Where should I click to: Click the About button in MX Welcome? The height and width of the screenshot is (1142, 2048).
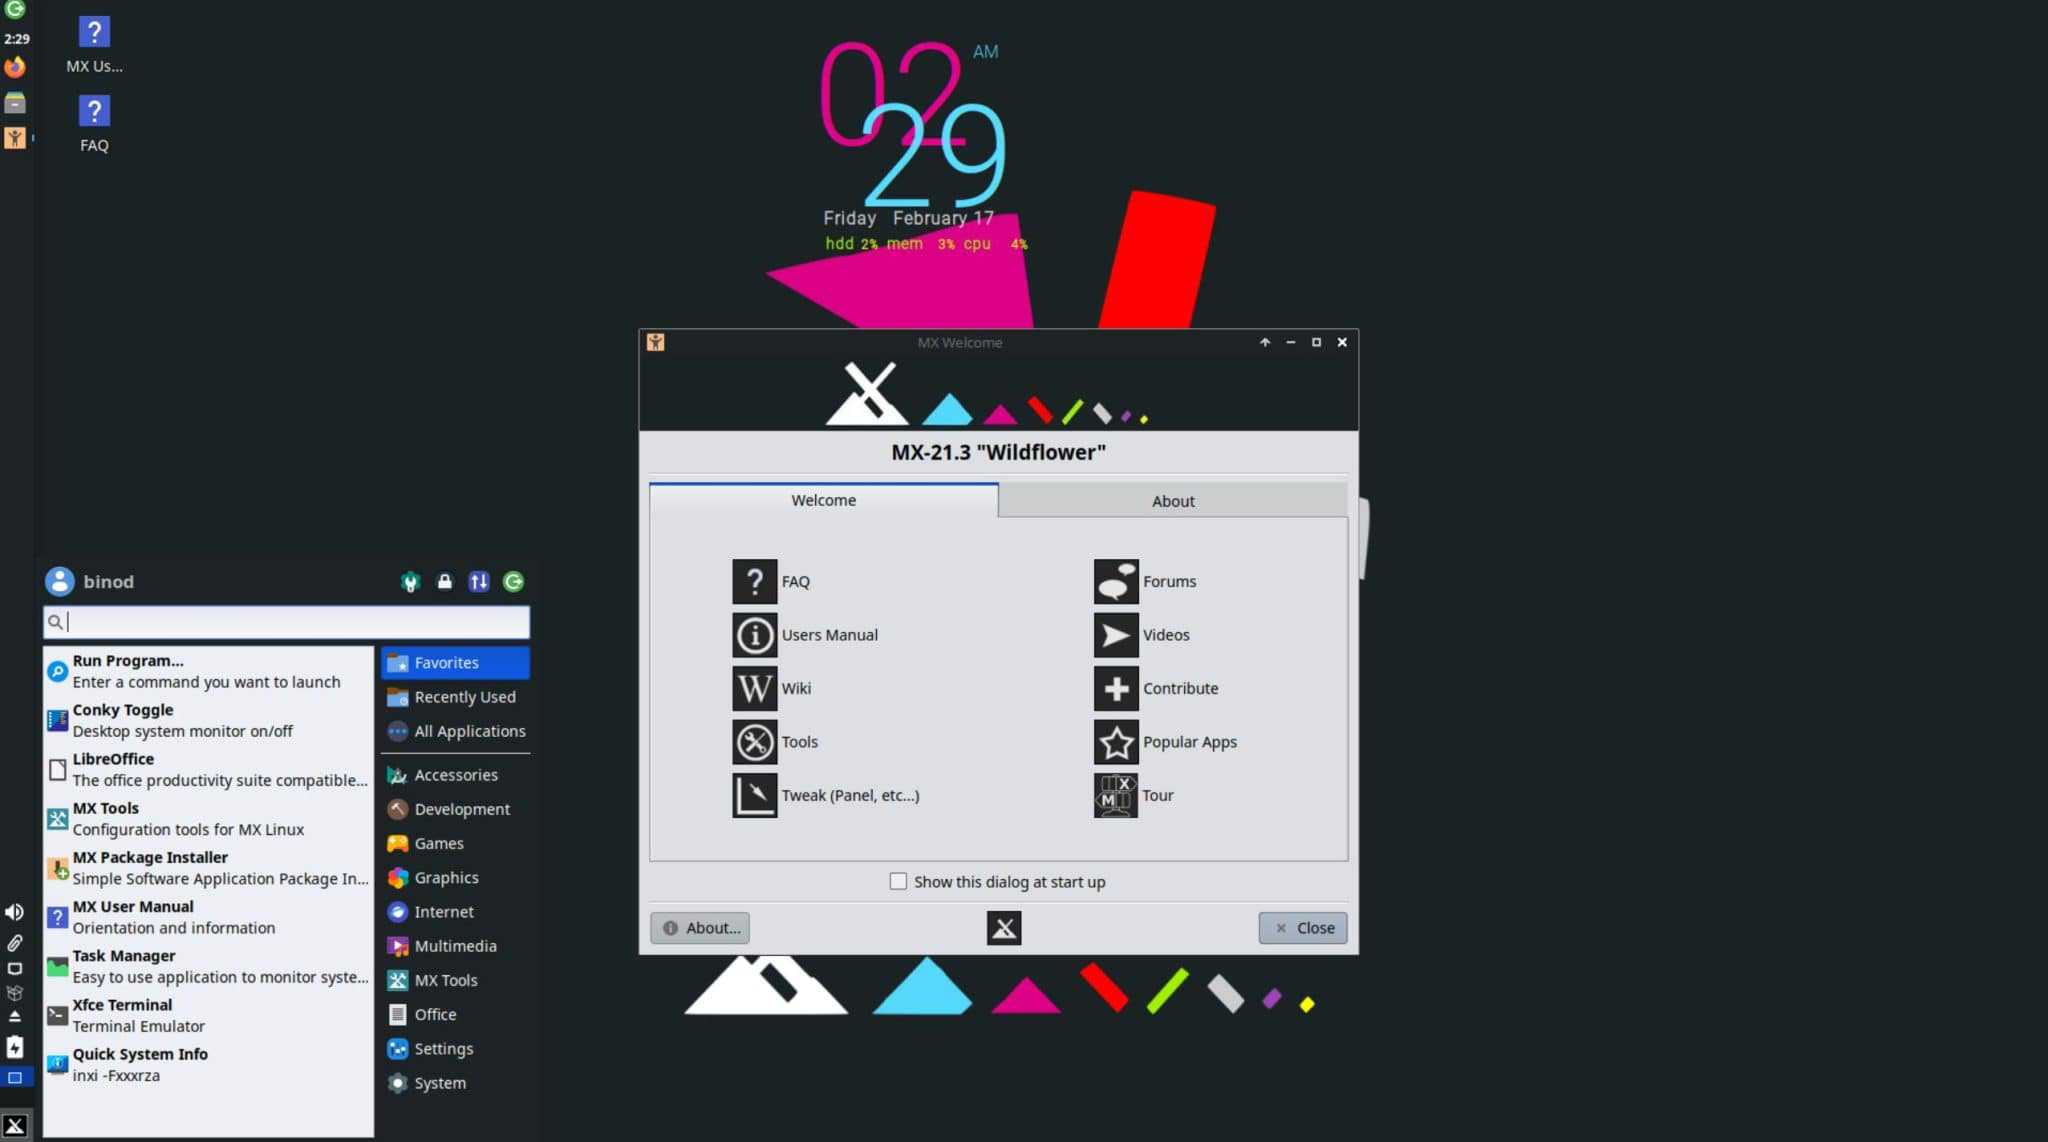[699, 927]
